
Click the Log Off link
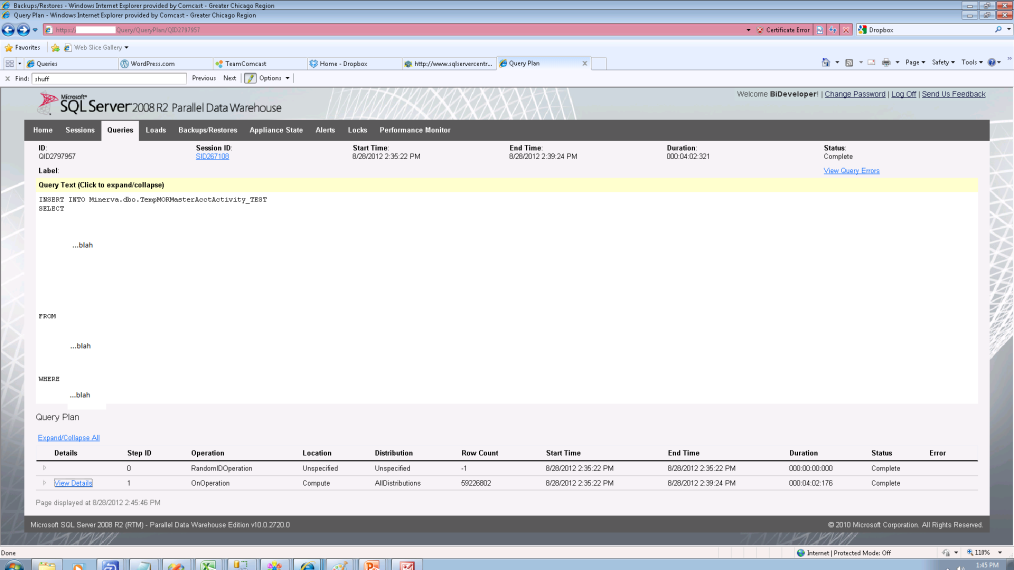pyautogui.click(x=903, y=94)
